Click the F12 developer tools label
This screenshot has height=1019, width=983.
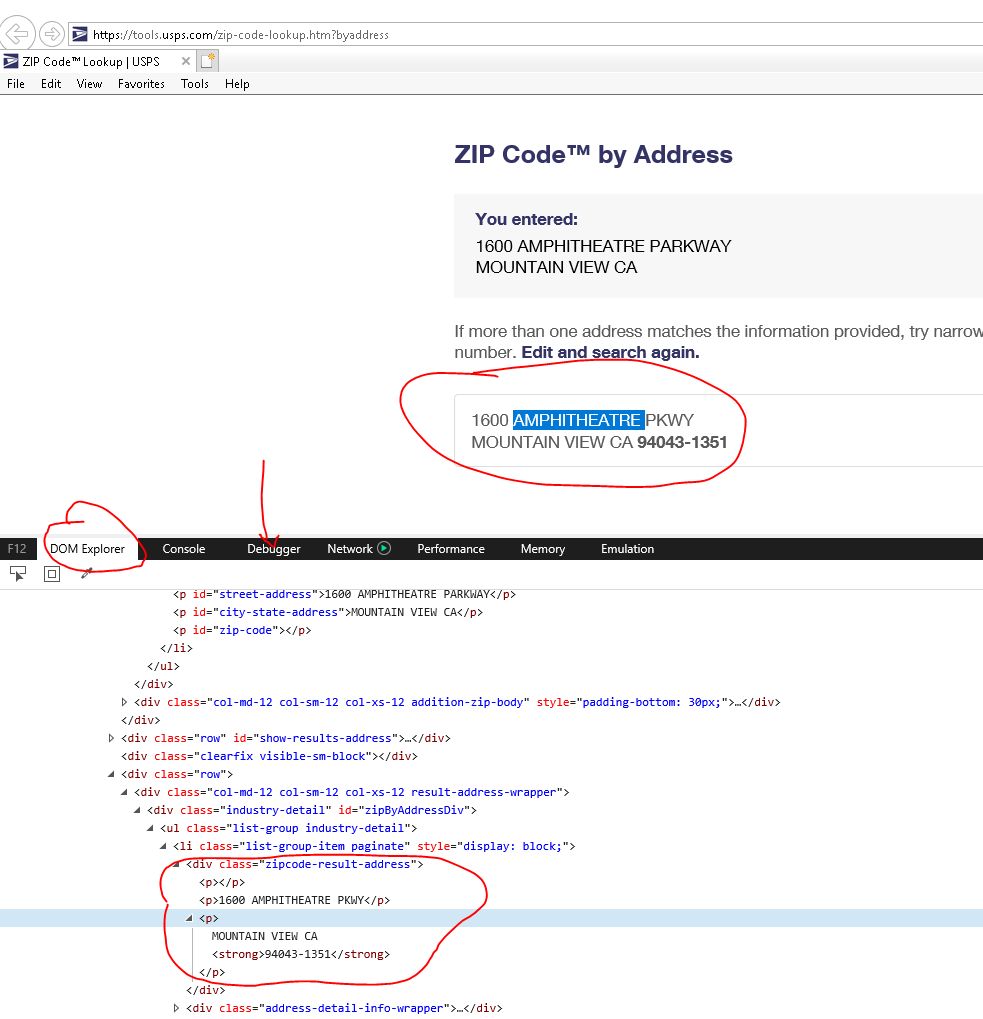17,549
